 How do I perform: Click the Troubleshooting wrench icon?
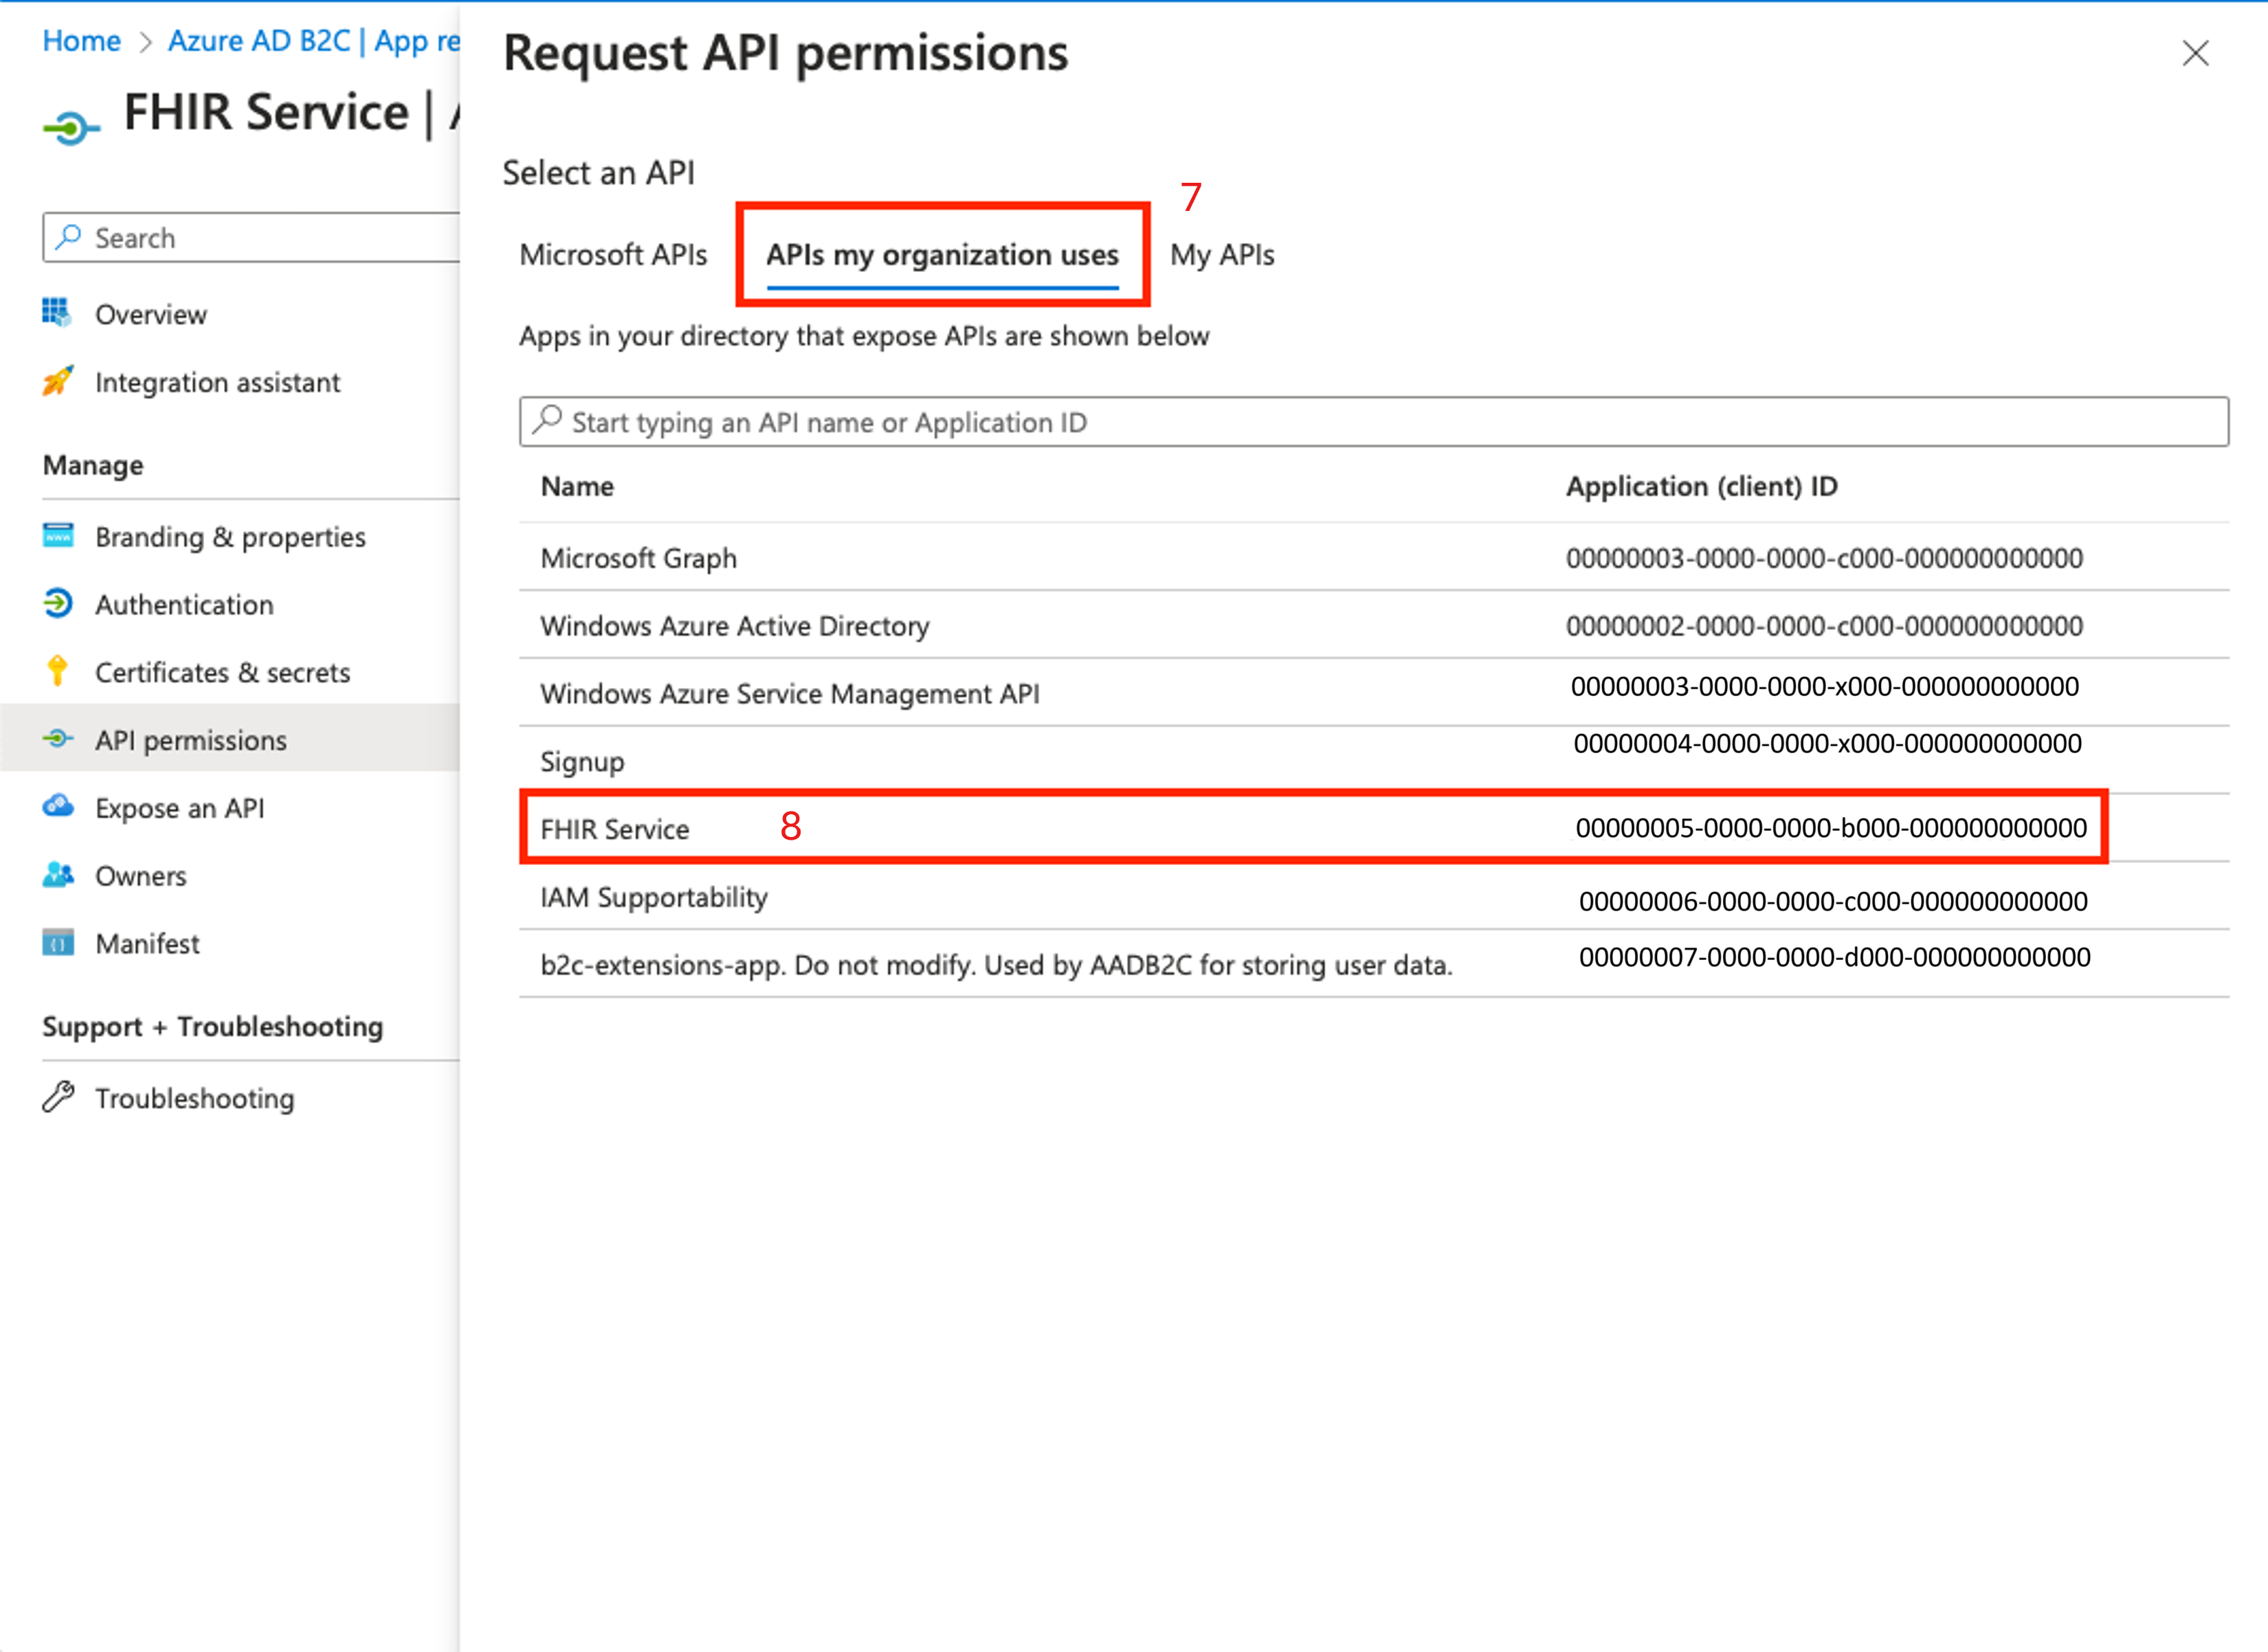tap(57, 1097)
